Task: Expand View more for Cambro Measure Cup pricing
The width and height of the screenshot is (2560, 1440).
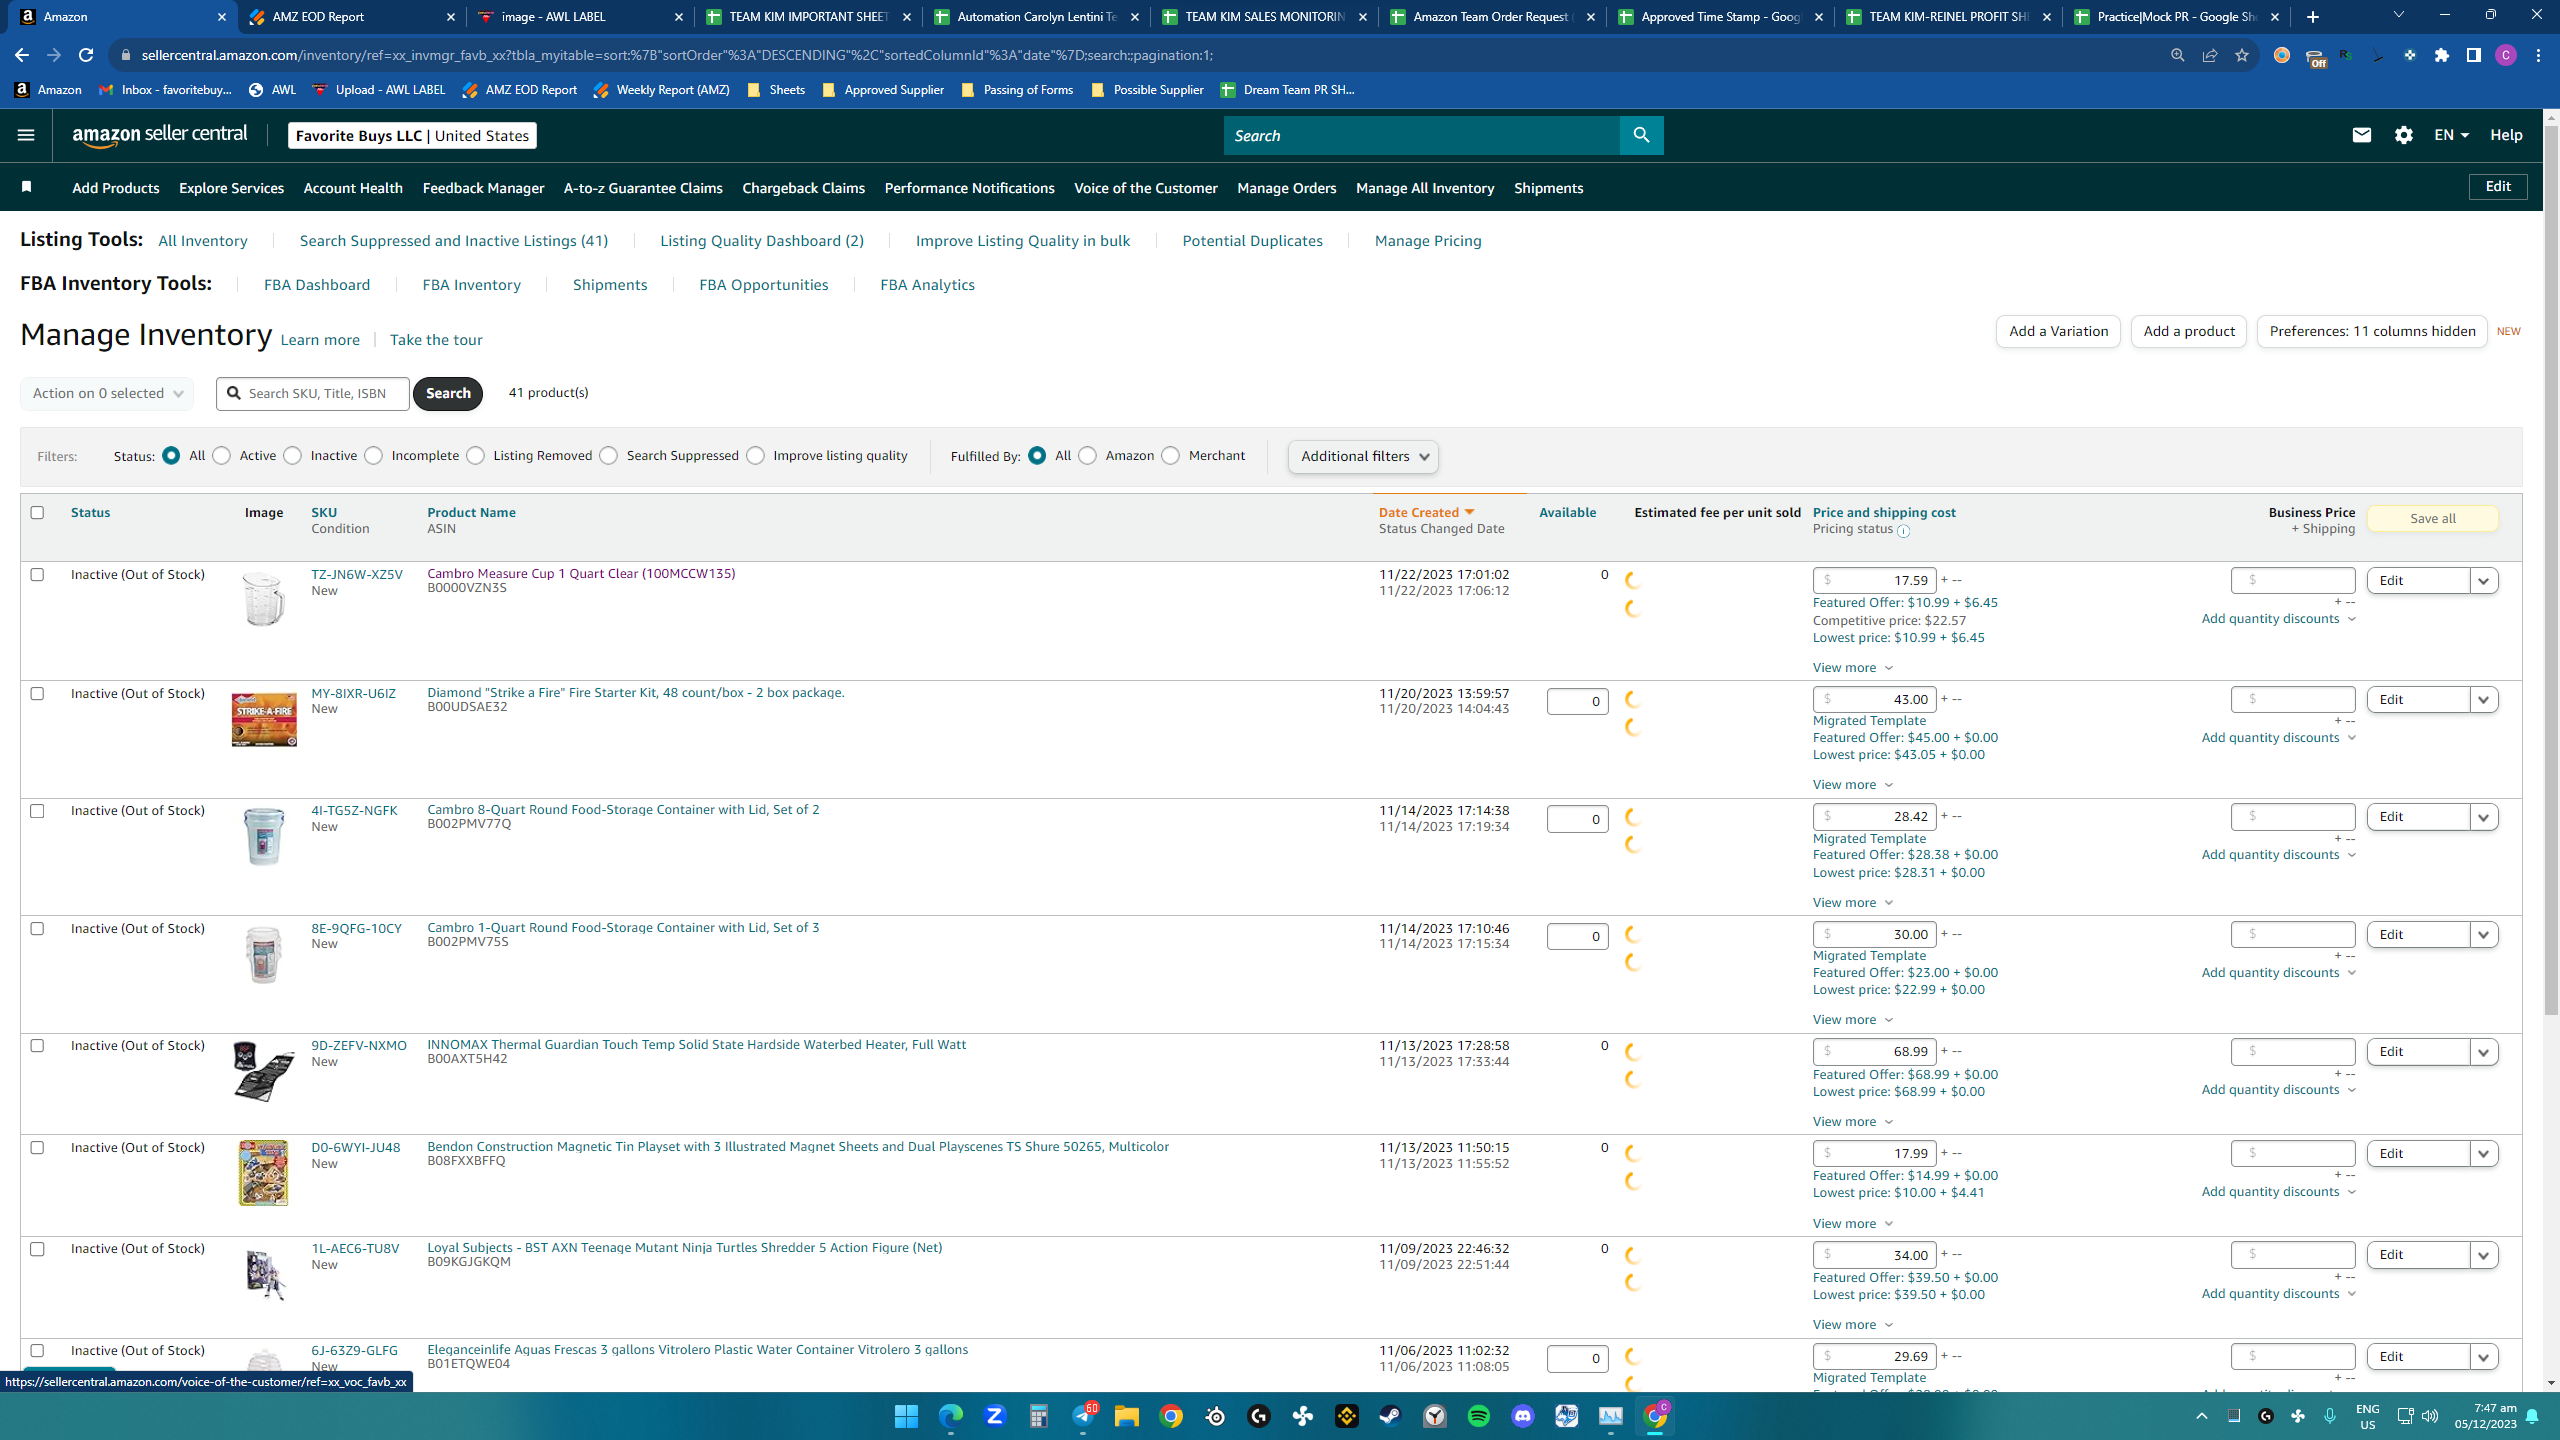Action: coord(1852,668)
